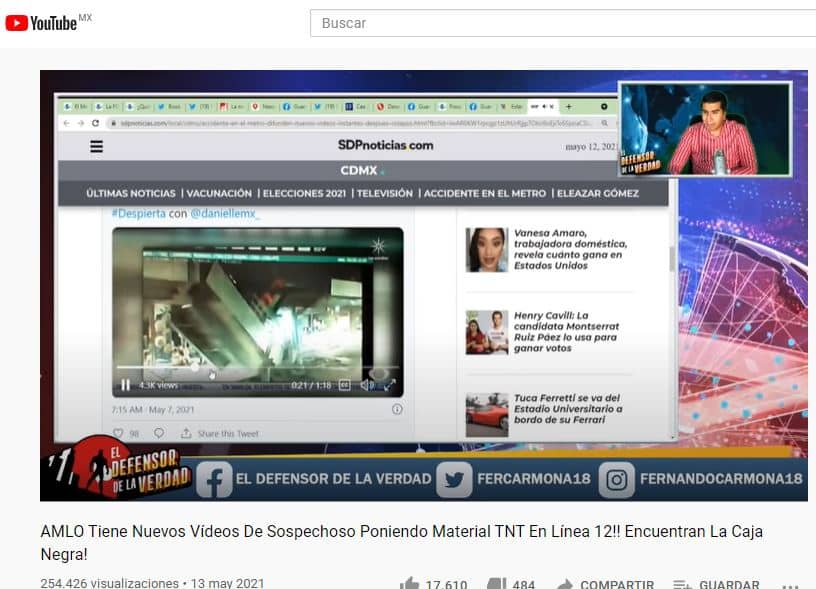The width and height of the screenshot is (816, 589).
Task: Open ACCIDENTE EN EL METRO nav item
Action: 484,194
